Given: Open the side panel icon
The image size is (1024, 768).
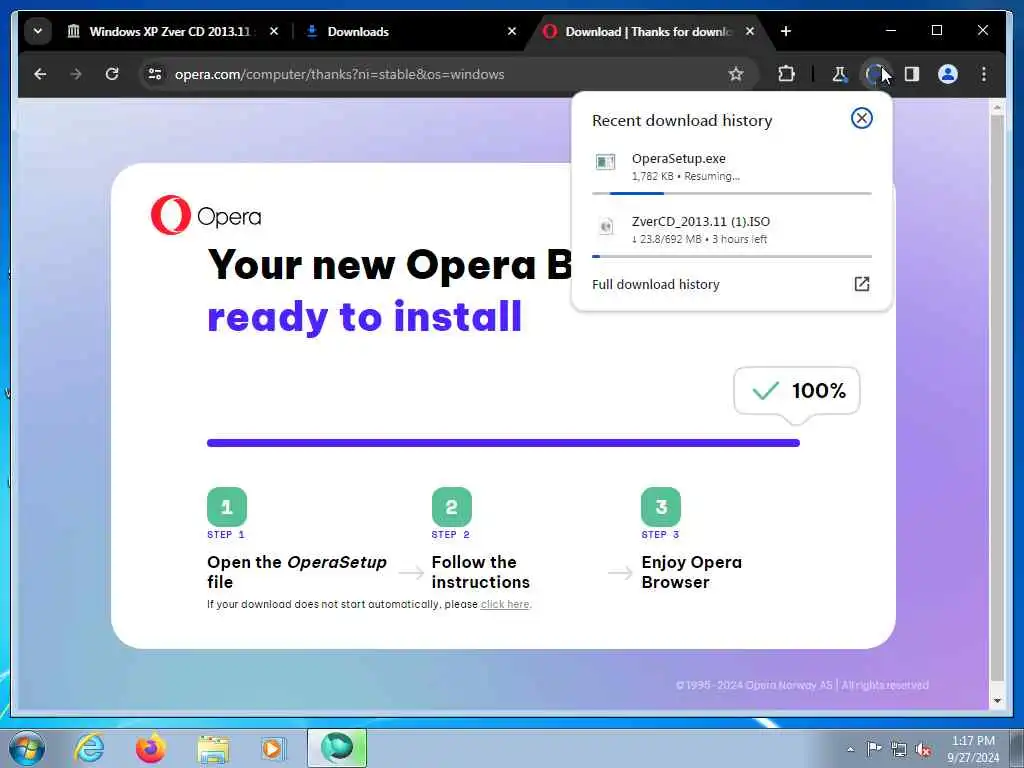Looking at the screenshot, I should pyautogui.click(x=912, y=74).
